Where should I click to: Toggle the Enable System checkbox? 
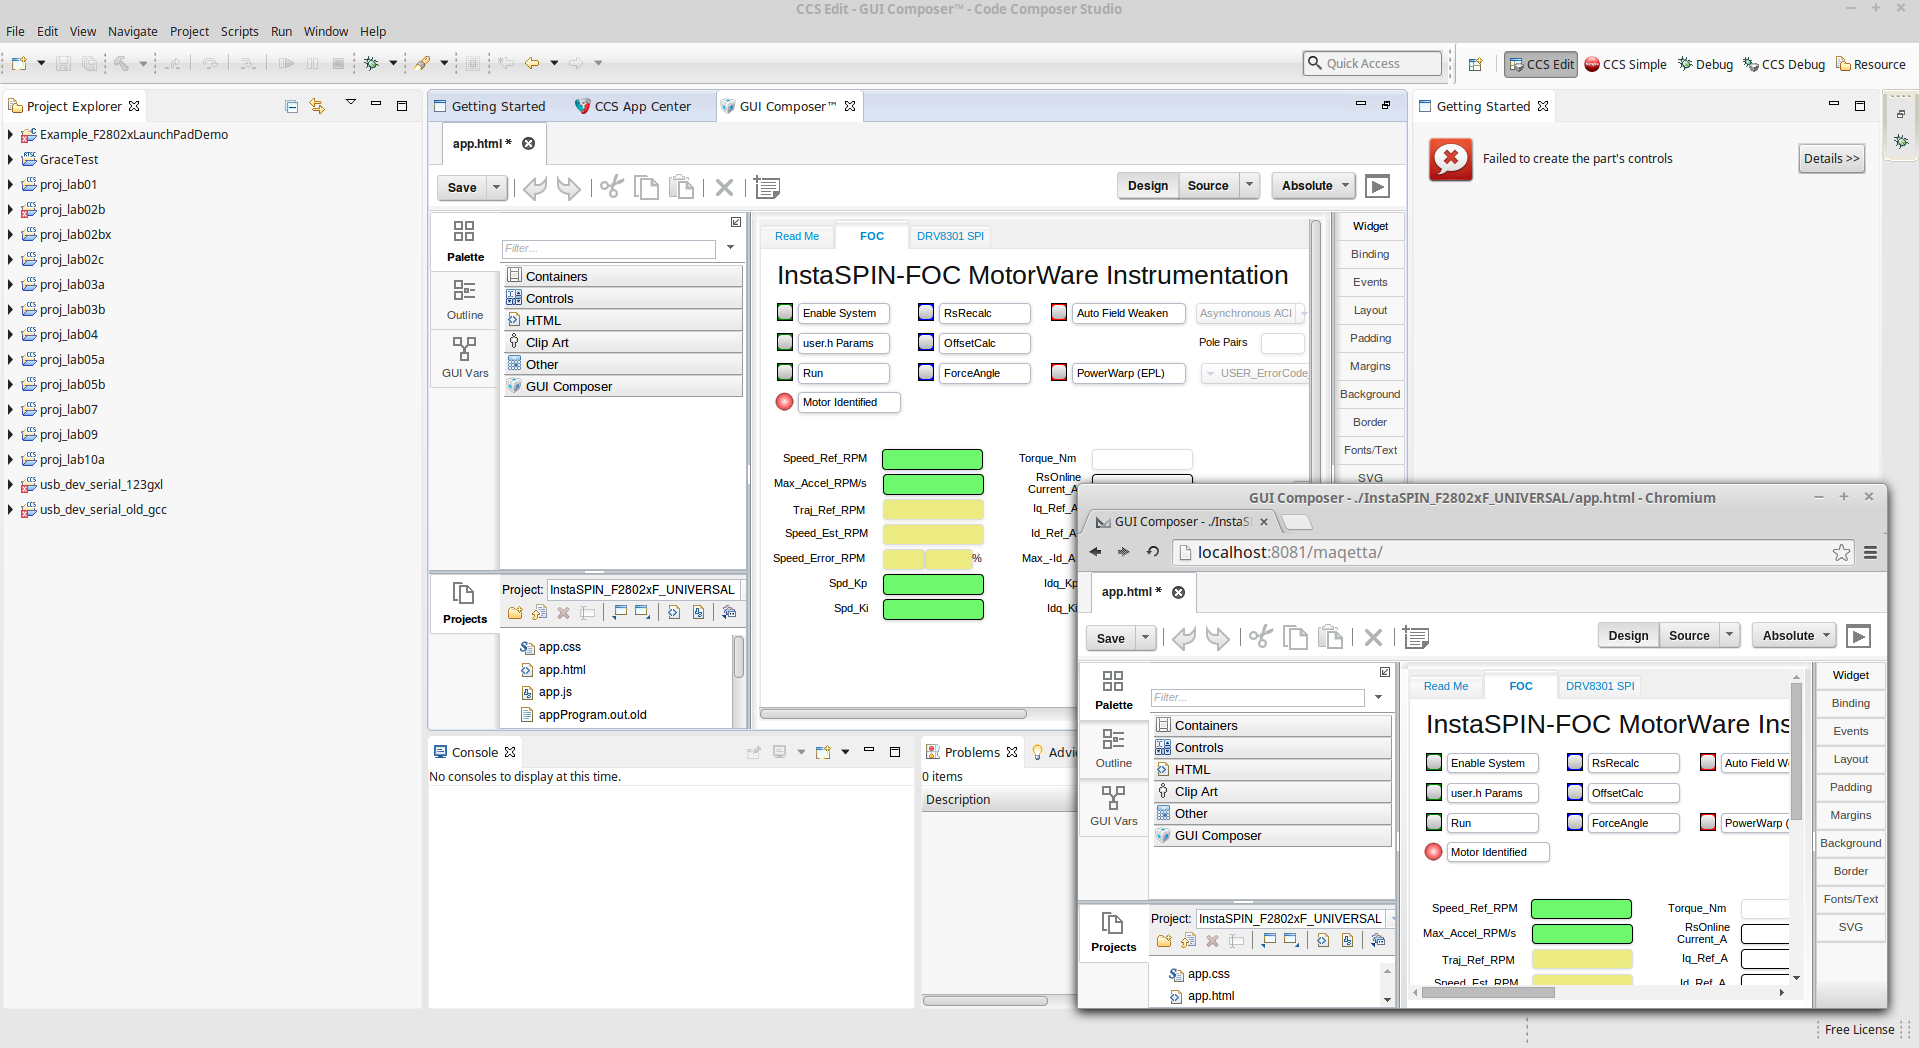[785, 313]
